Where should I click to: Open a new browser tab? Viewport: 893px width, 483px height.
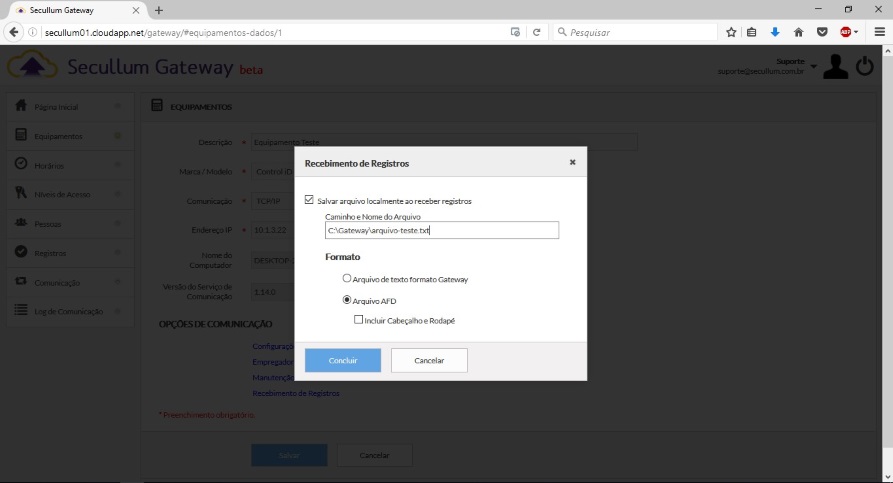(x=158, y=9)
